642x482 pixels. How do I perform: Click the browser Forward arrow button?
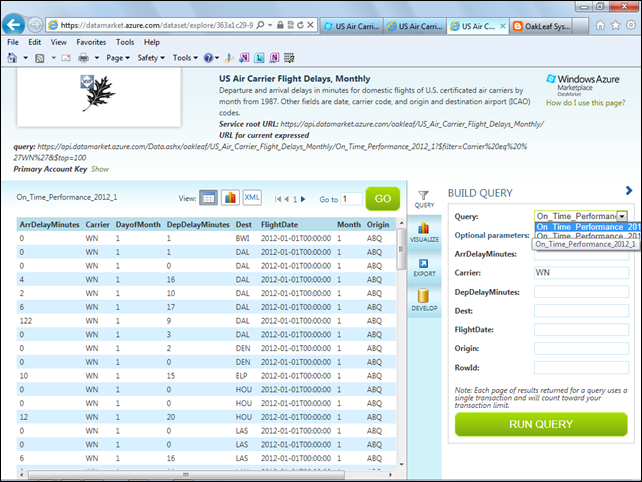35,25
